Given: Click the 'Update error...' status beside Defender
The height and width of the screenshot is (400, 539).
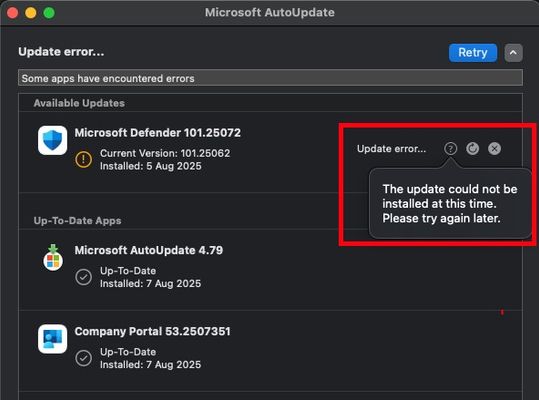Looking at the screenshot, I should pos(391,149).
